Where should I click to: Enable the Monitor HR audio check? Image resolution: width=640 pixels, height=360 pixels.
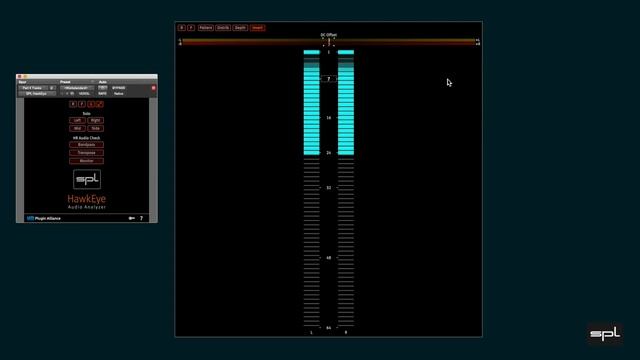pos(87,161)
